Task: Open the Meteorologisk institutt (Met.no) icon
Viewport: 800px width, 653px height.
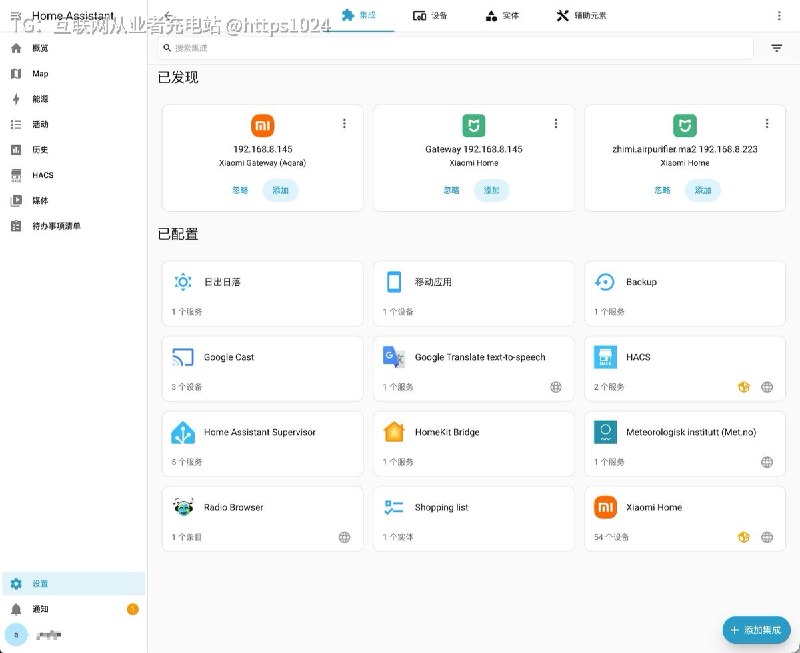Action: [x=605, y=432]
